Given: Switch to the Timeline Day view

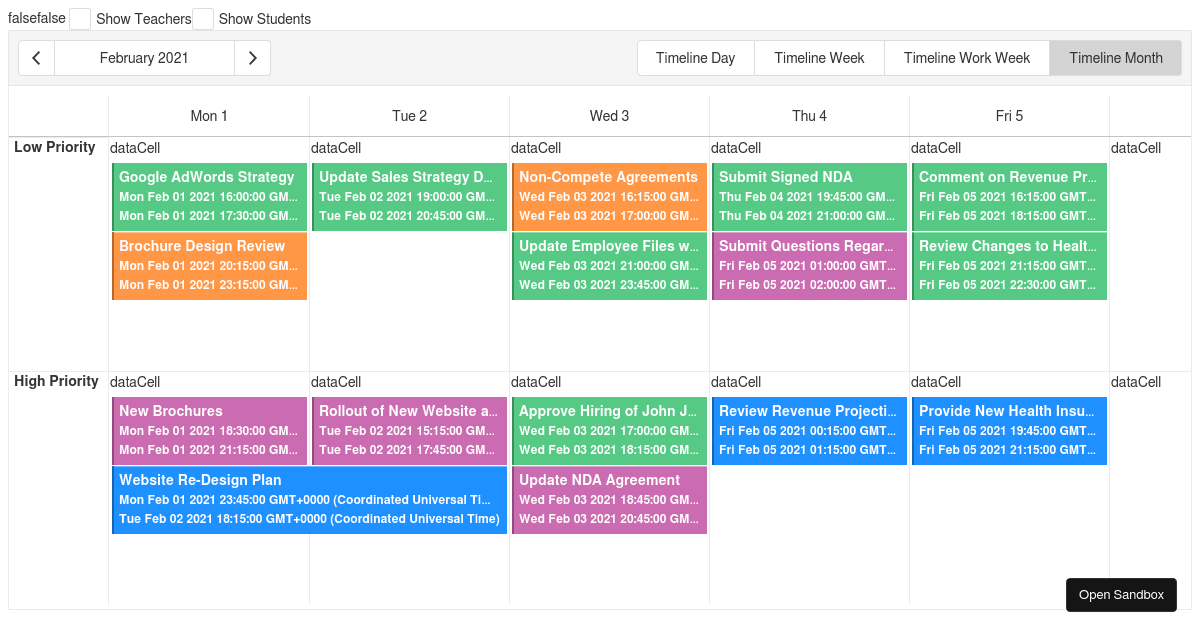Looking at the screenshot, I should [x=695, y=57].
